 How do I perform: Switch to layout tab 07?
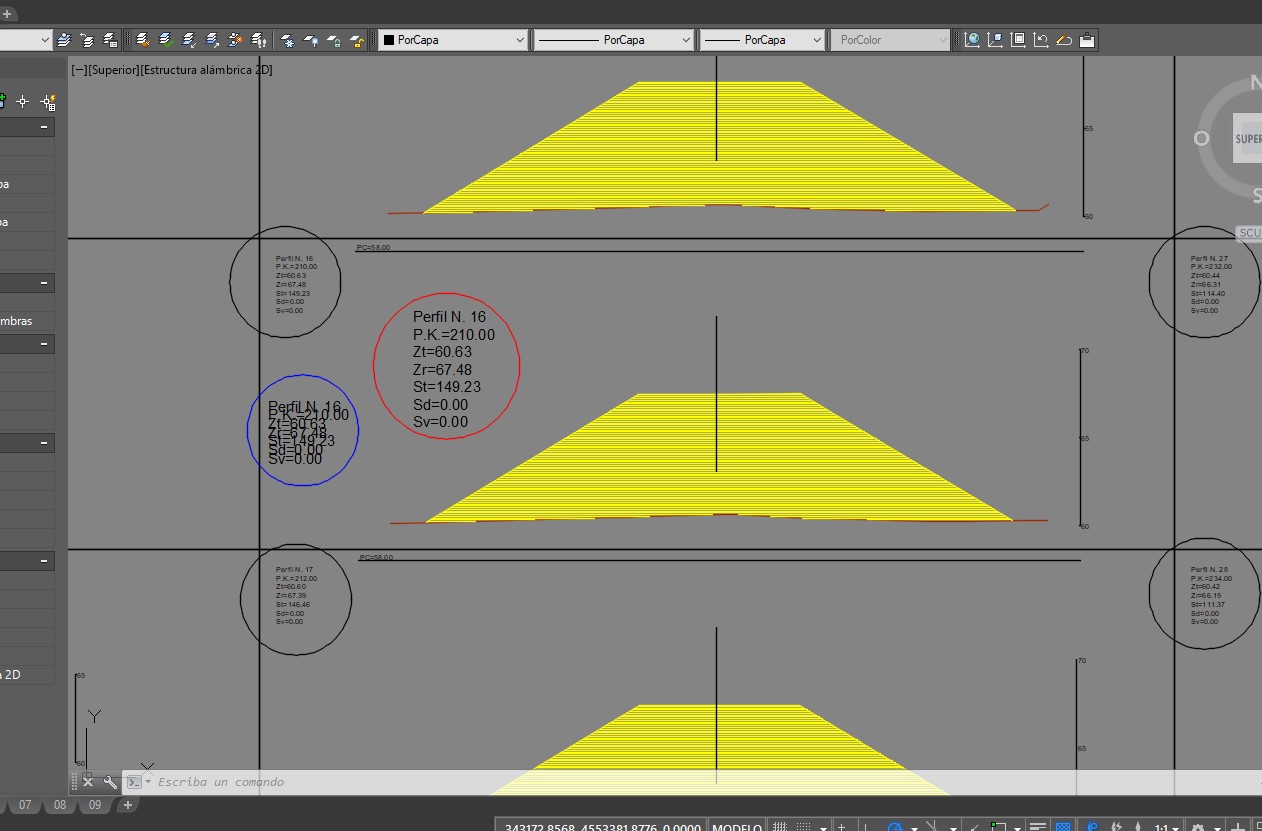(25, 805)
